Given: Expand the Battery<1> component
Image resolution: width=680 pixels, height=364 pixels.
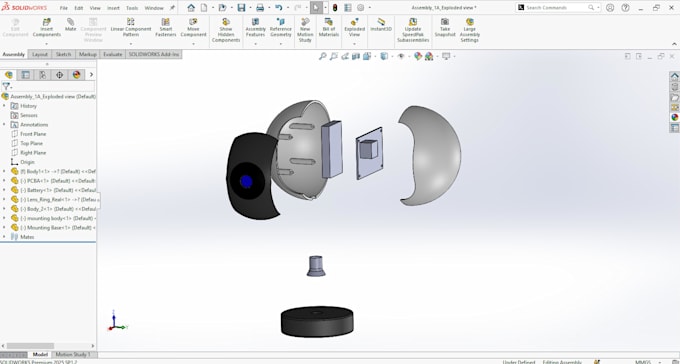Looking at the screenshot, I should click(4, 190).
